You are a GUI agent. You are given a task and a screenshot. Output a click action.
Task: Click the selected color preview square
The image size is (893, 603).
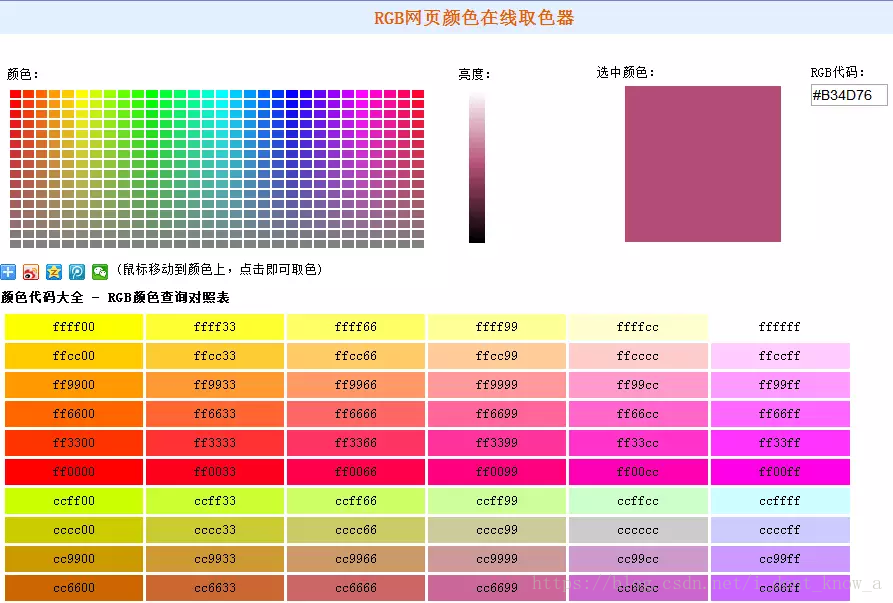click(702, 164)
